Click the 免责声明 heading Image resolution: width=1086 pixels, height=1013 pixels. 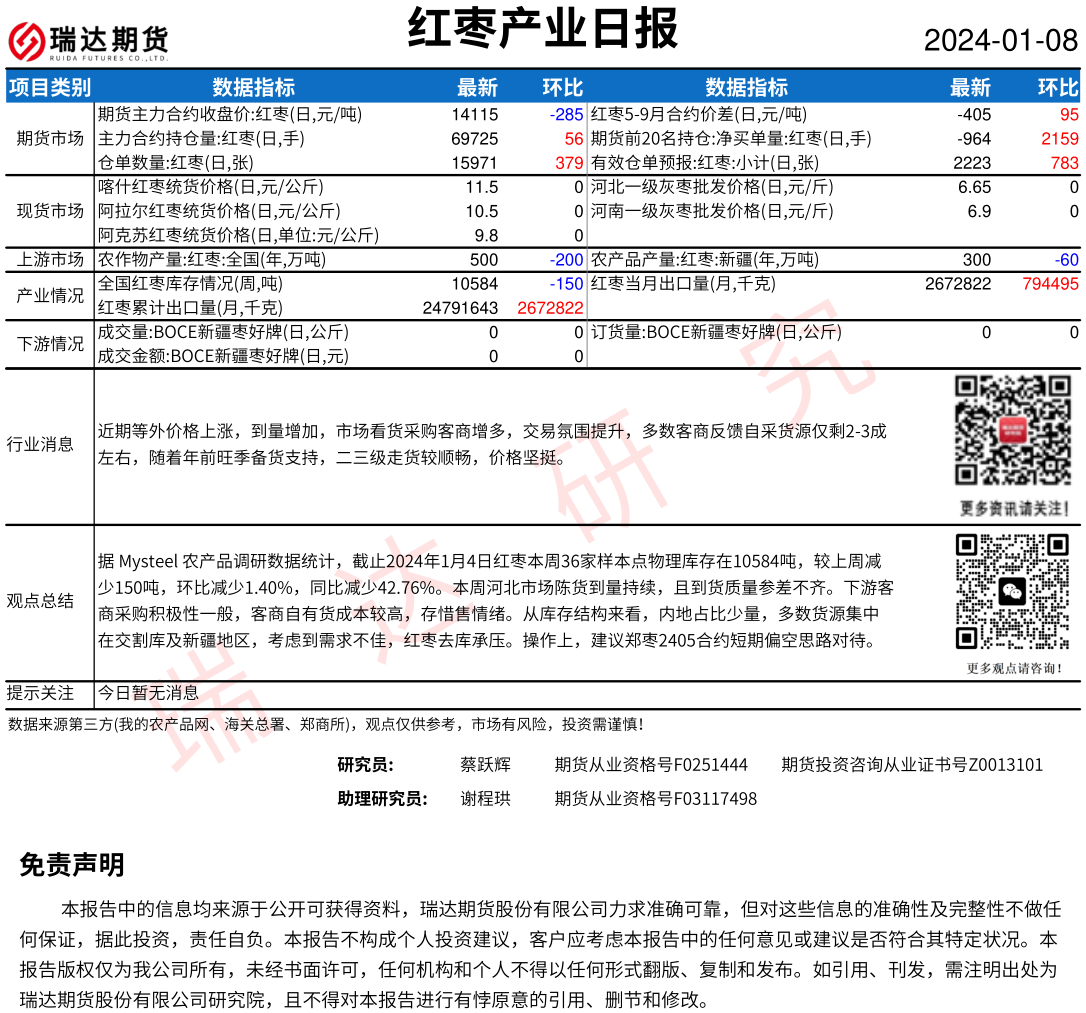pyautogui.click(x=72, y=865)
